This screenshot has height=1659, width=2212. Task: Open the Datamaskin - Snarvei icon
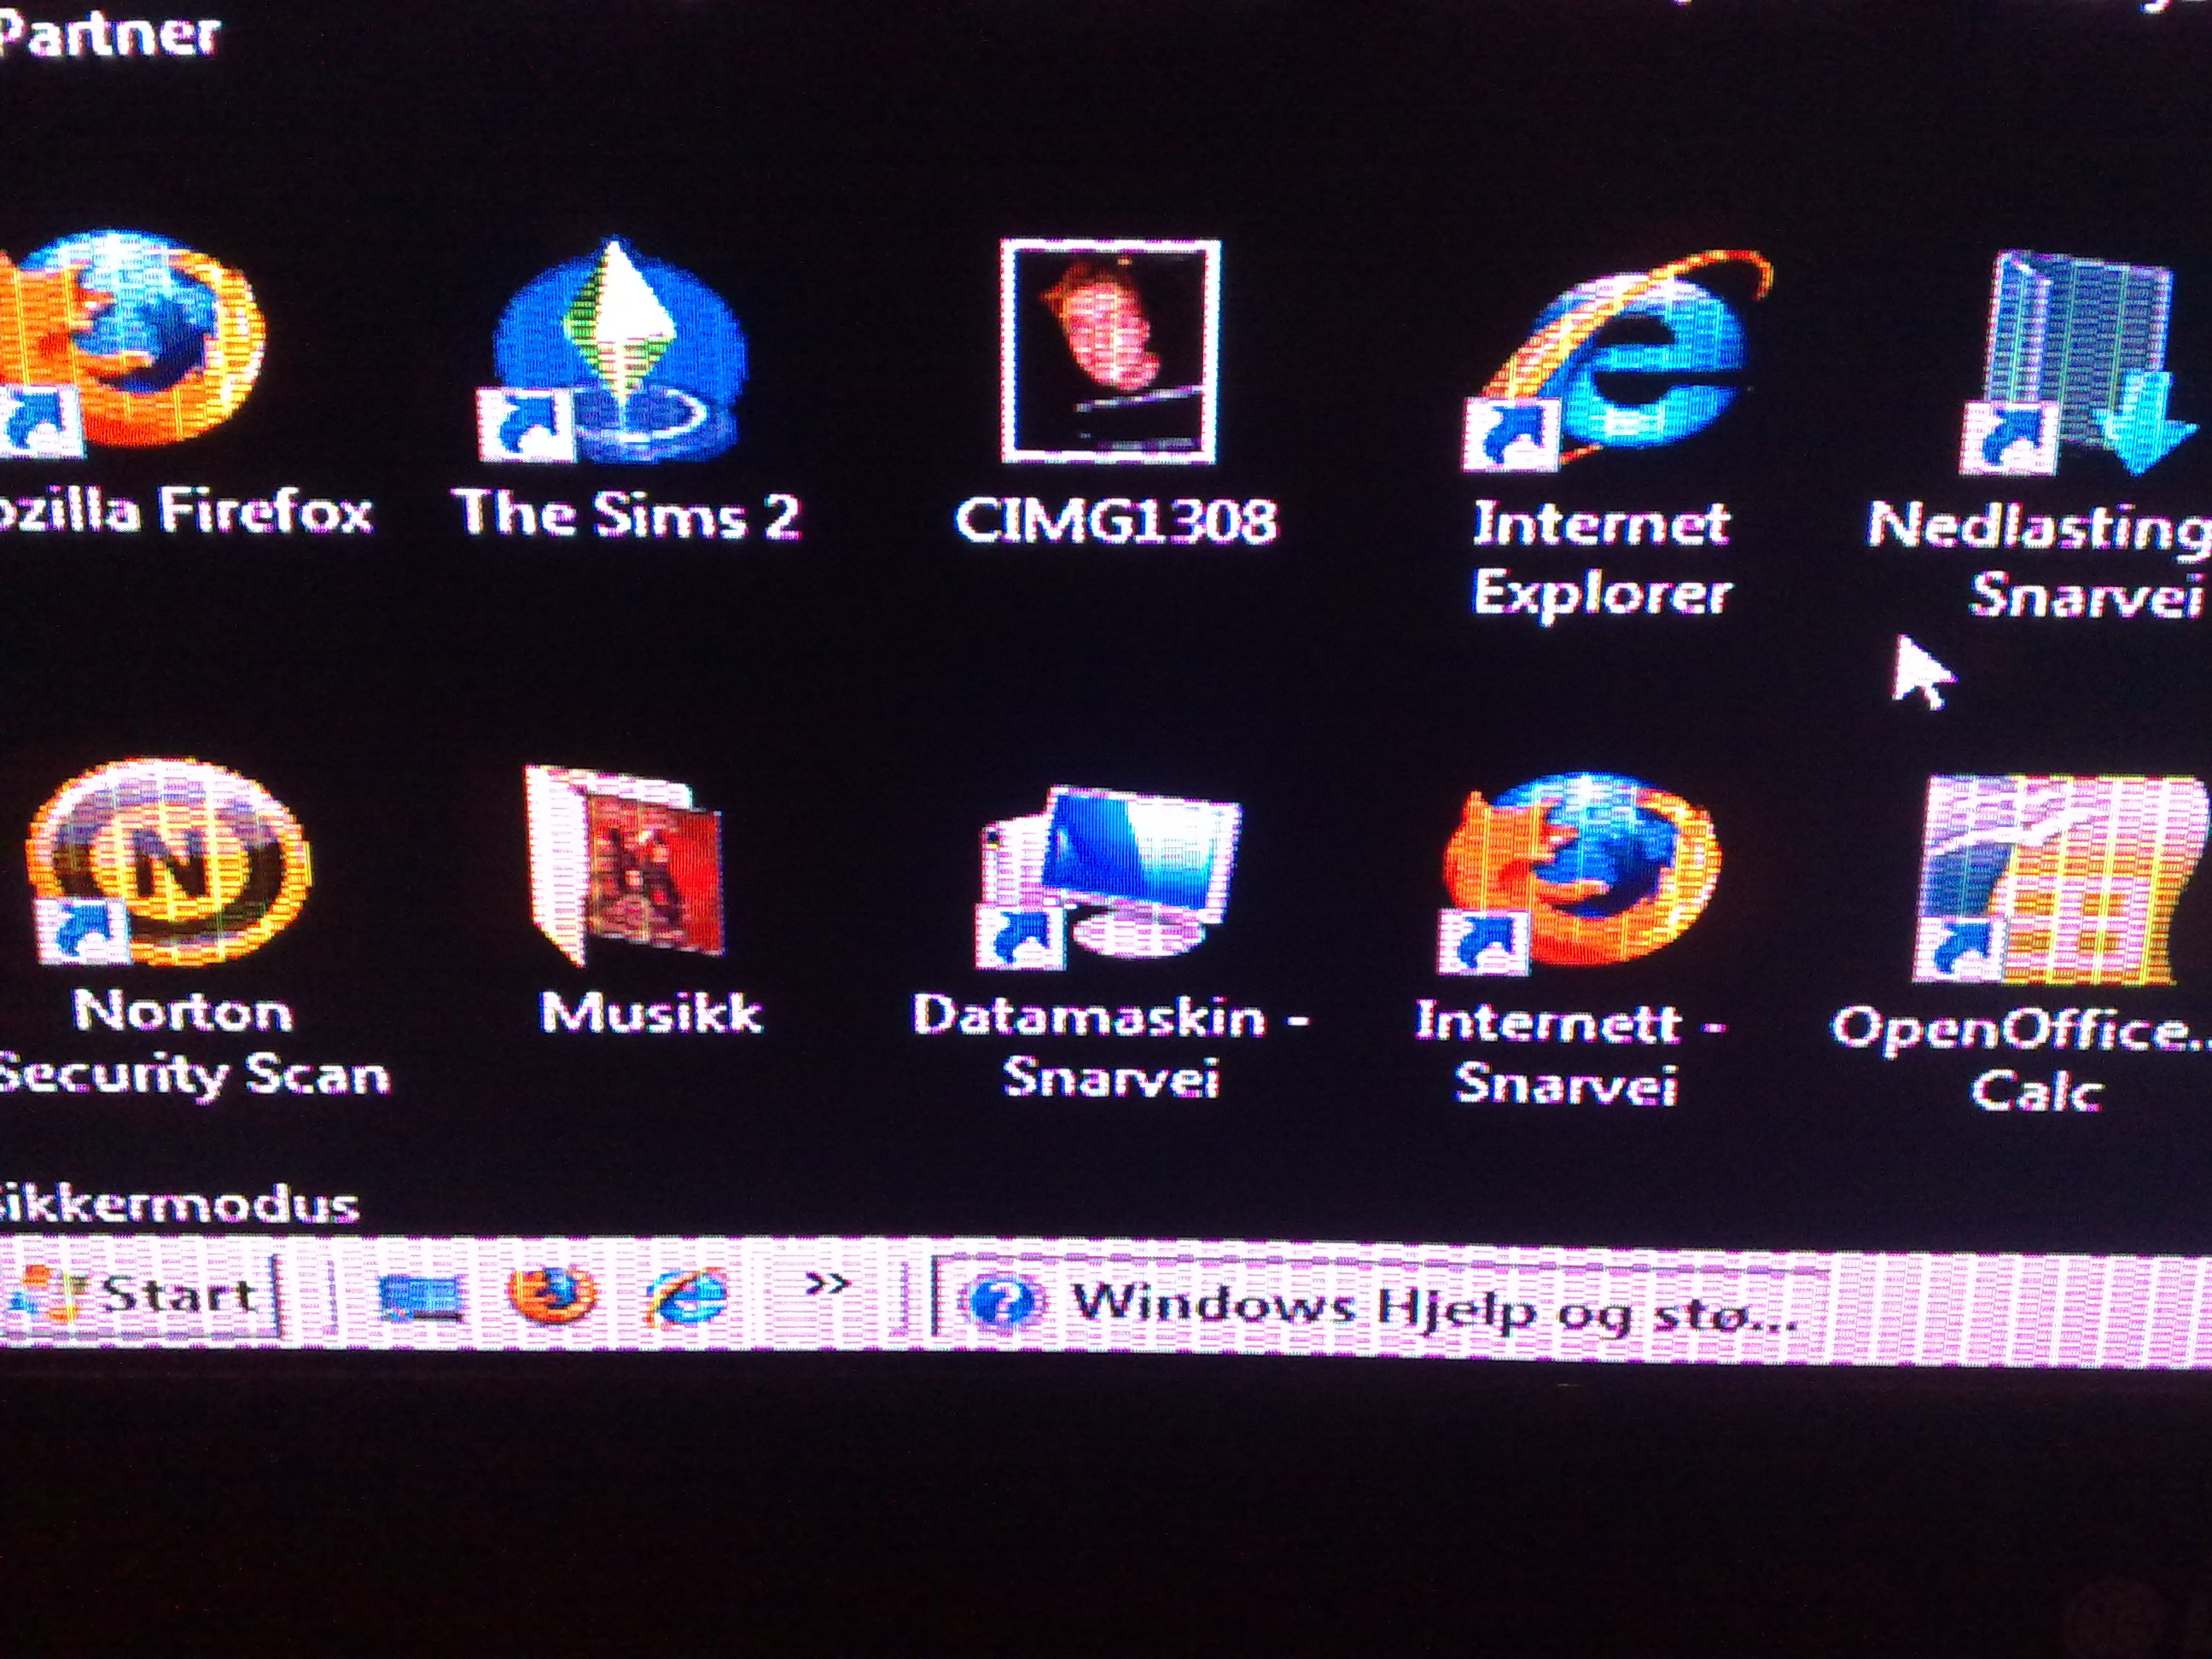[x=1108, y=880]
